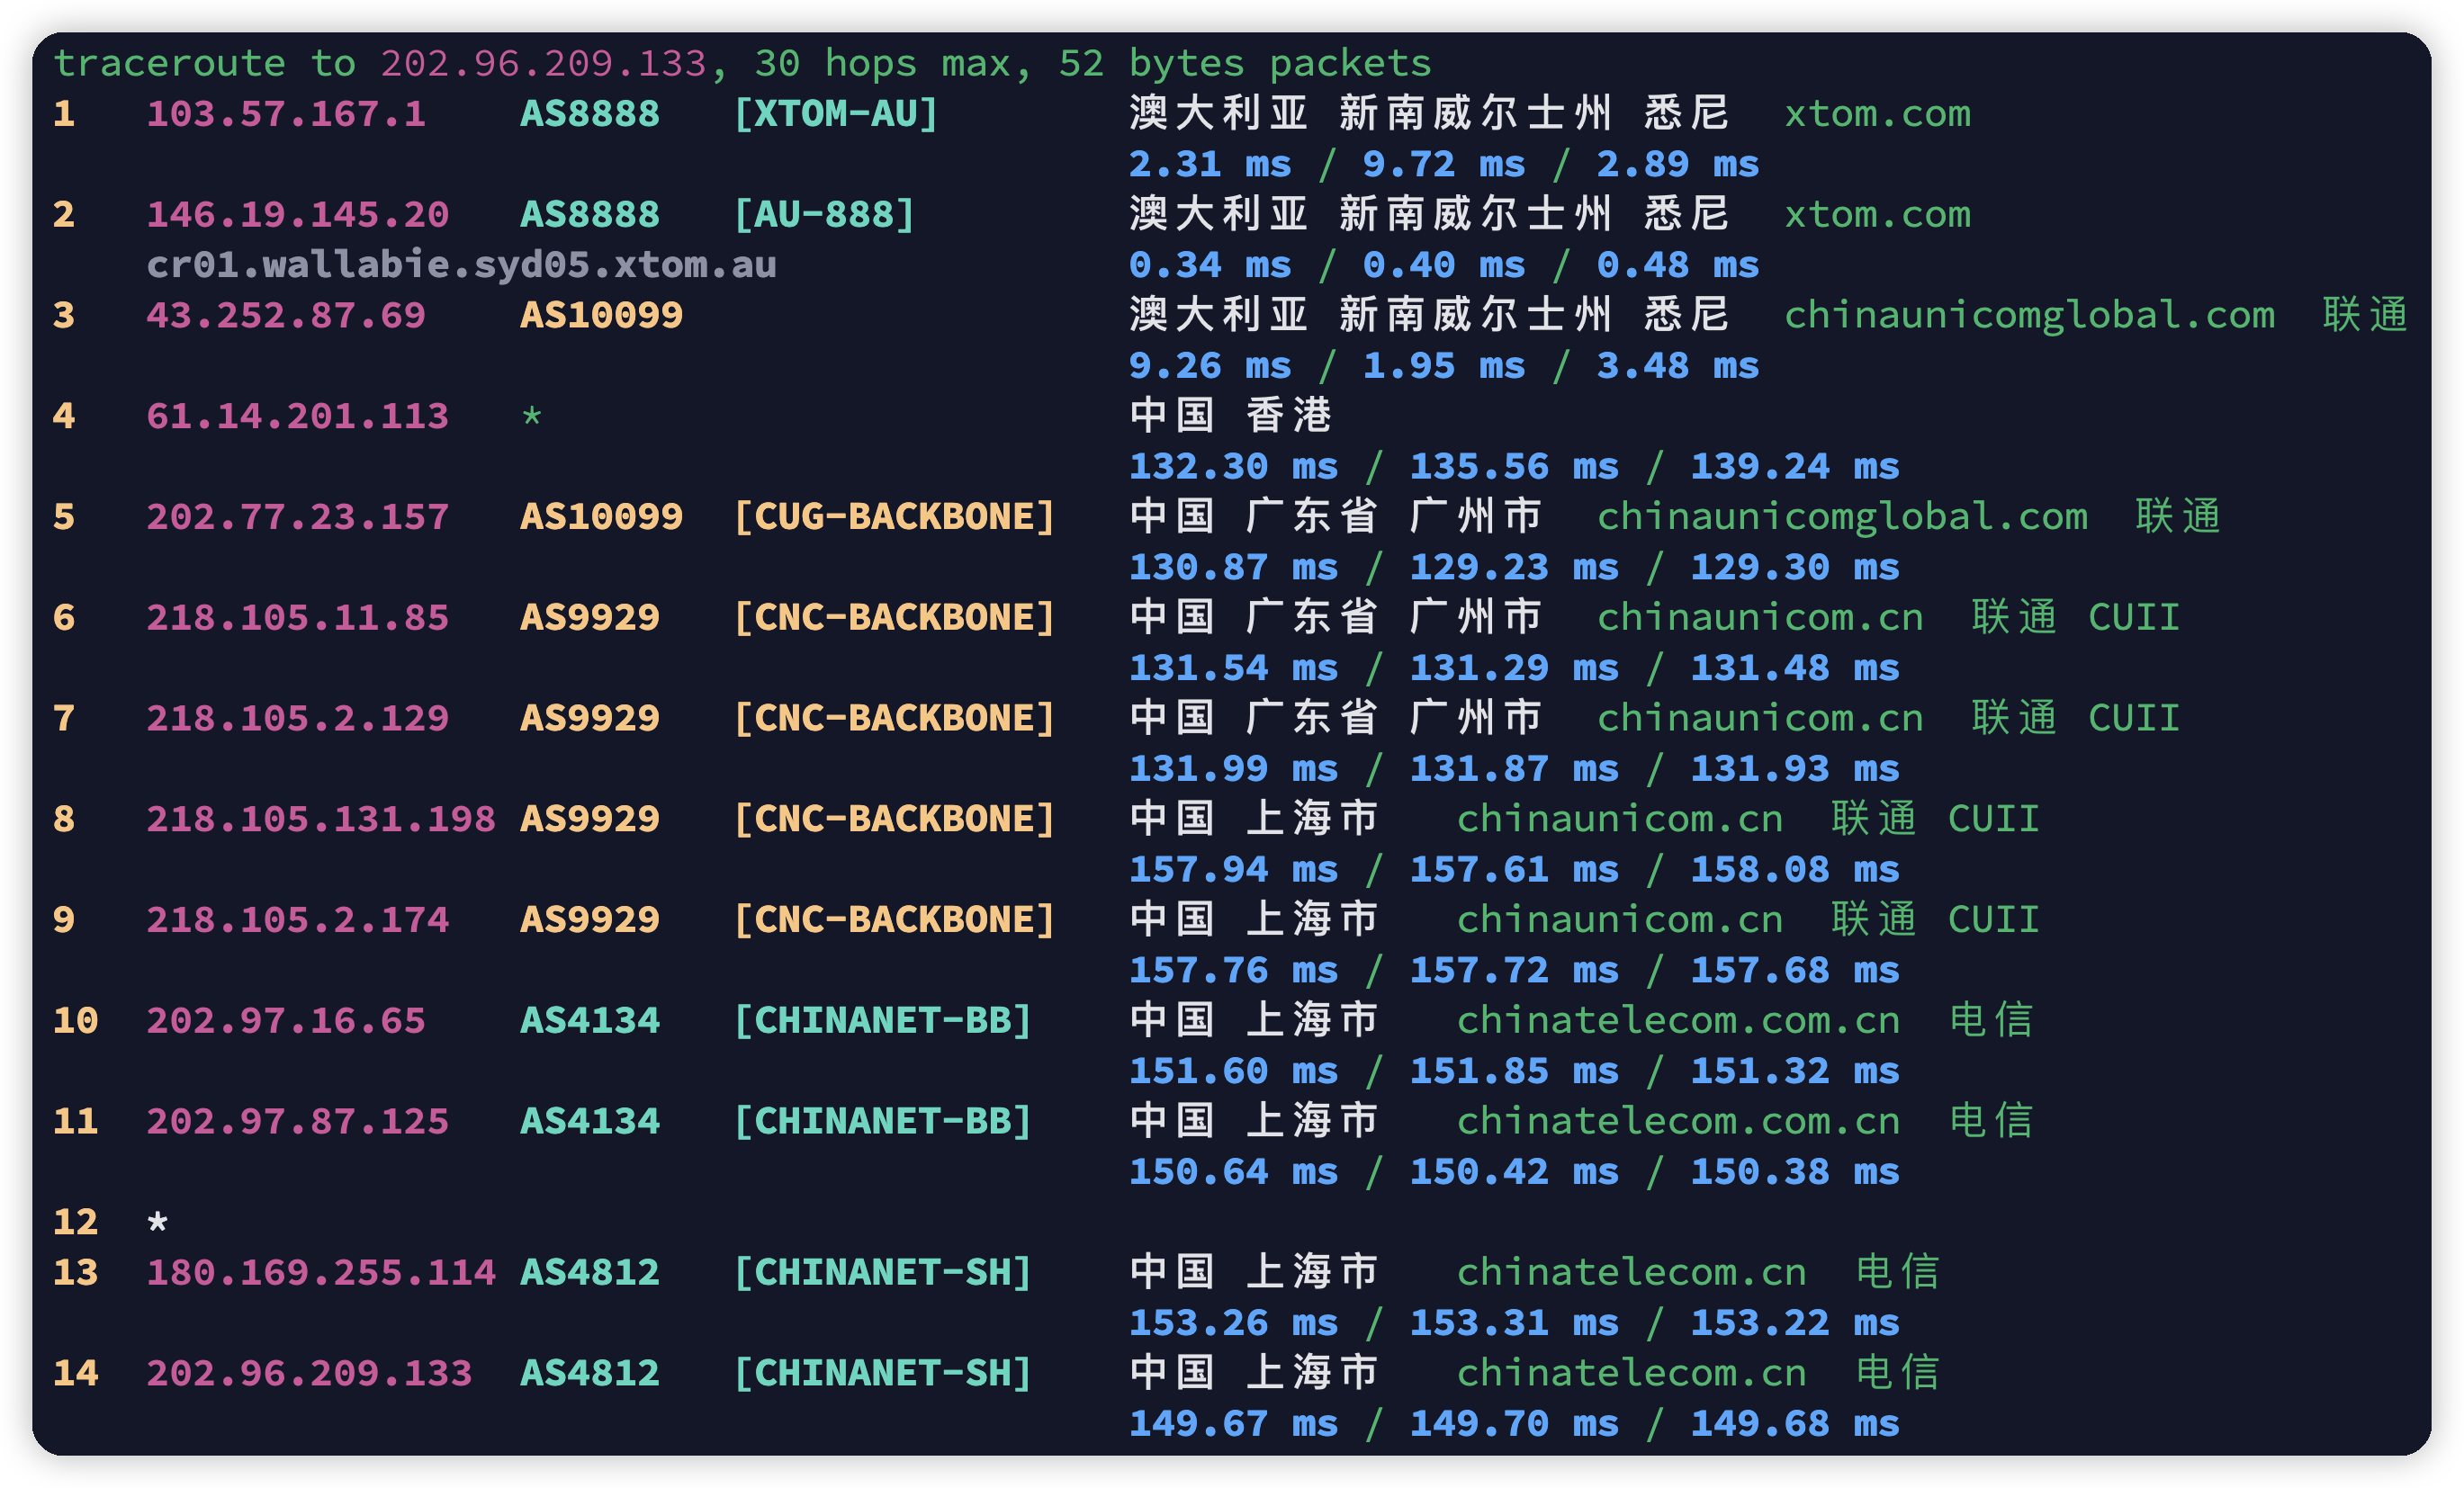
Task: Click IP address 202.97.16.65
Action: 286,1021
